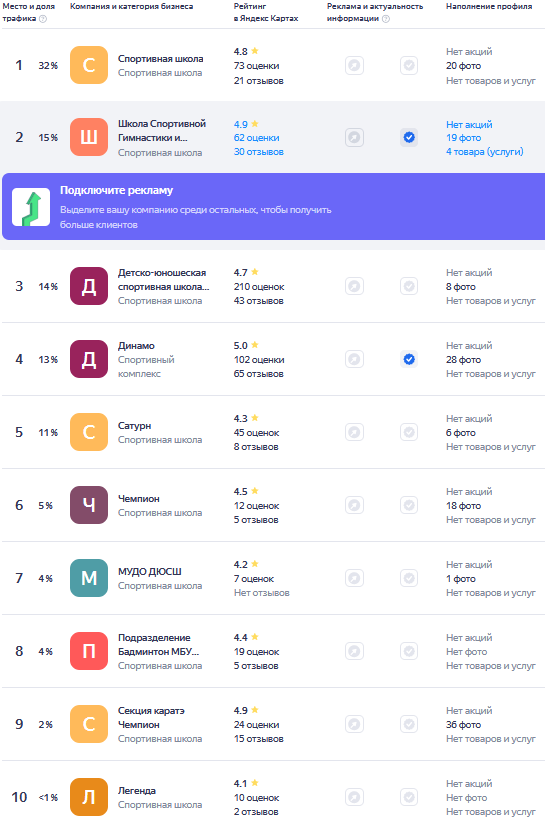Click the advertising icon in Динамо row
Screen dimensions: 545x825
(355, 359)
